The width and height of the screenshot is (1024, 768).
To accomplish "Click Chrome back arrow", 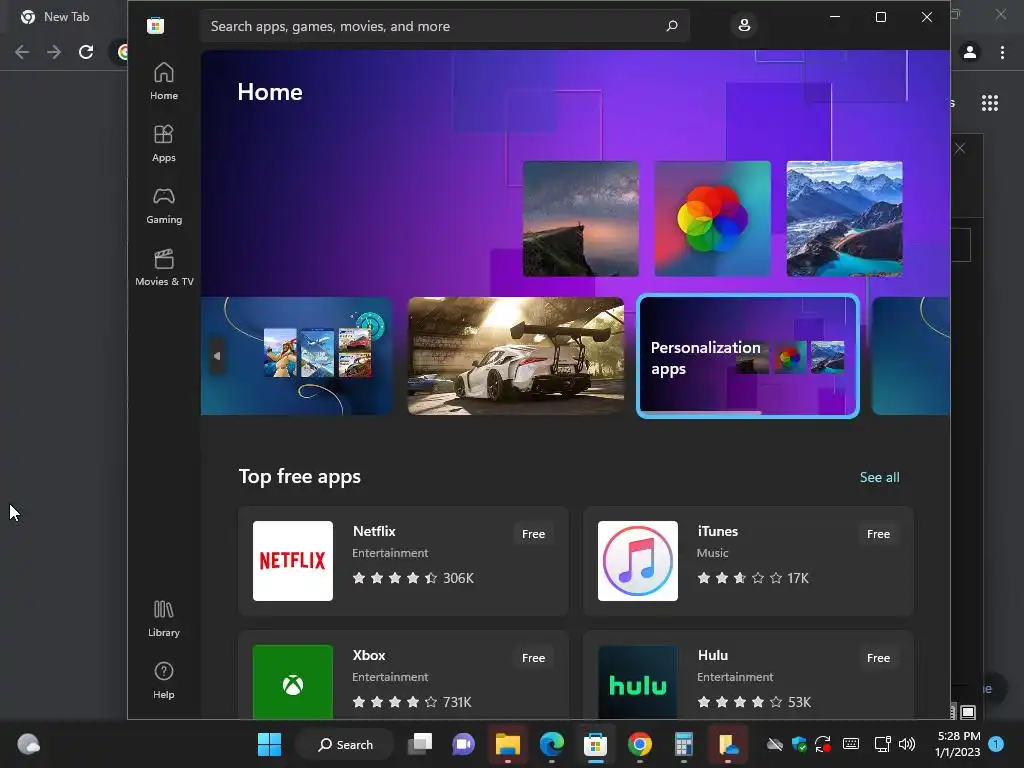I will point(22,52).
